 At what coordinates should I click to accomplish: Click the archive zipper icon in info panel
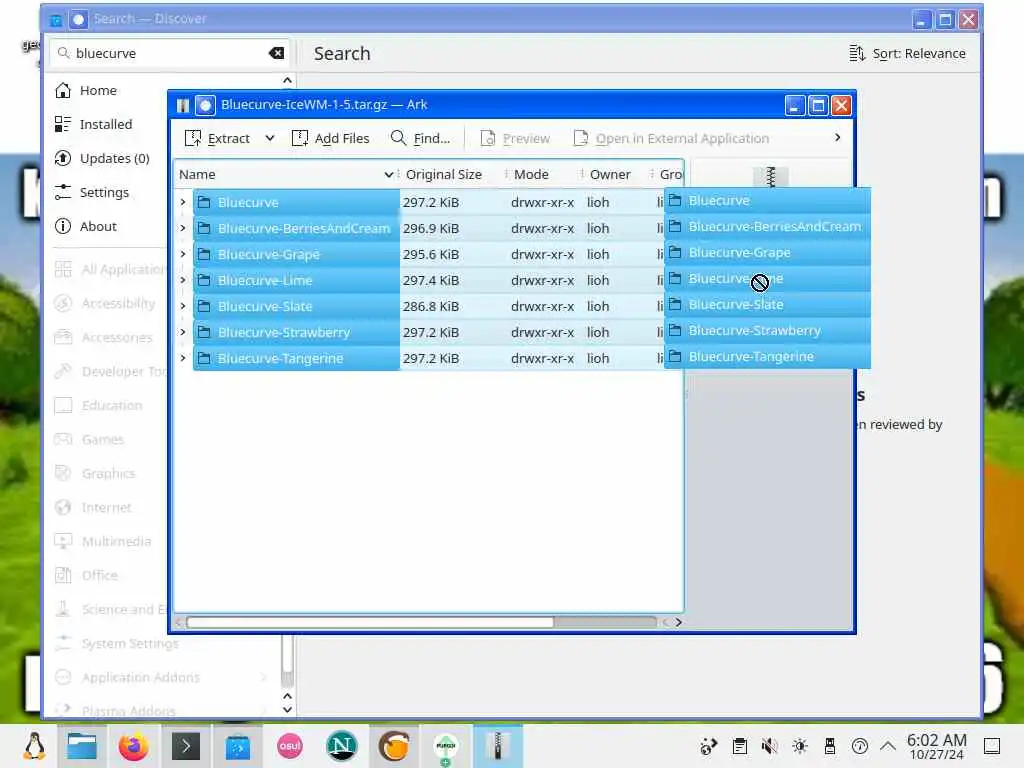click(771, 177)
